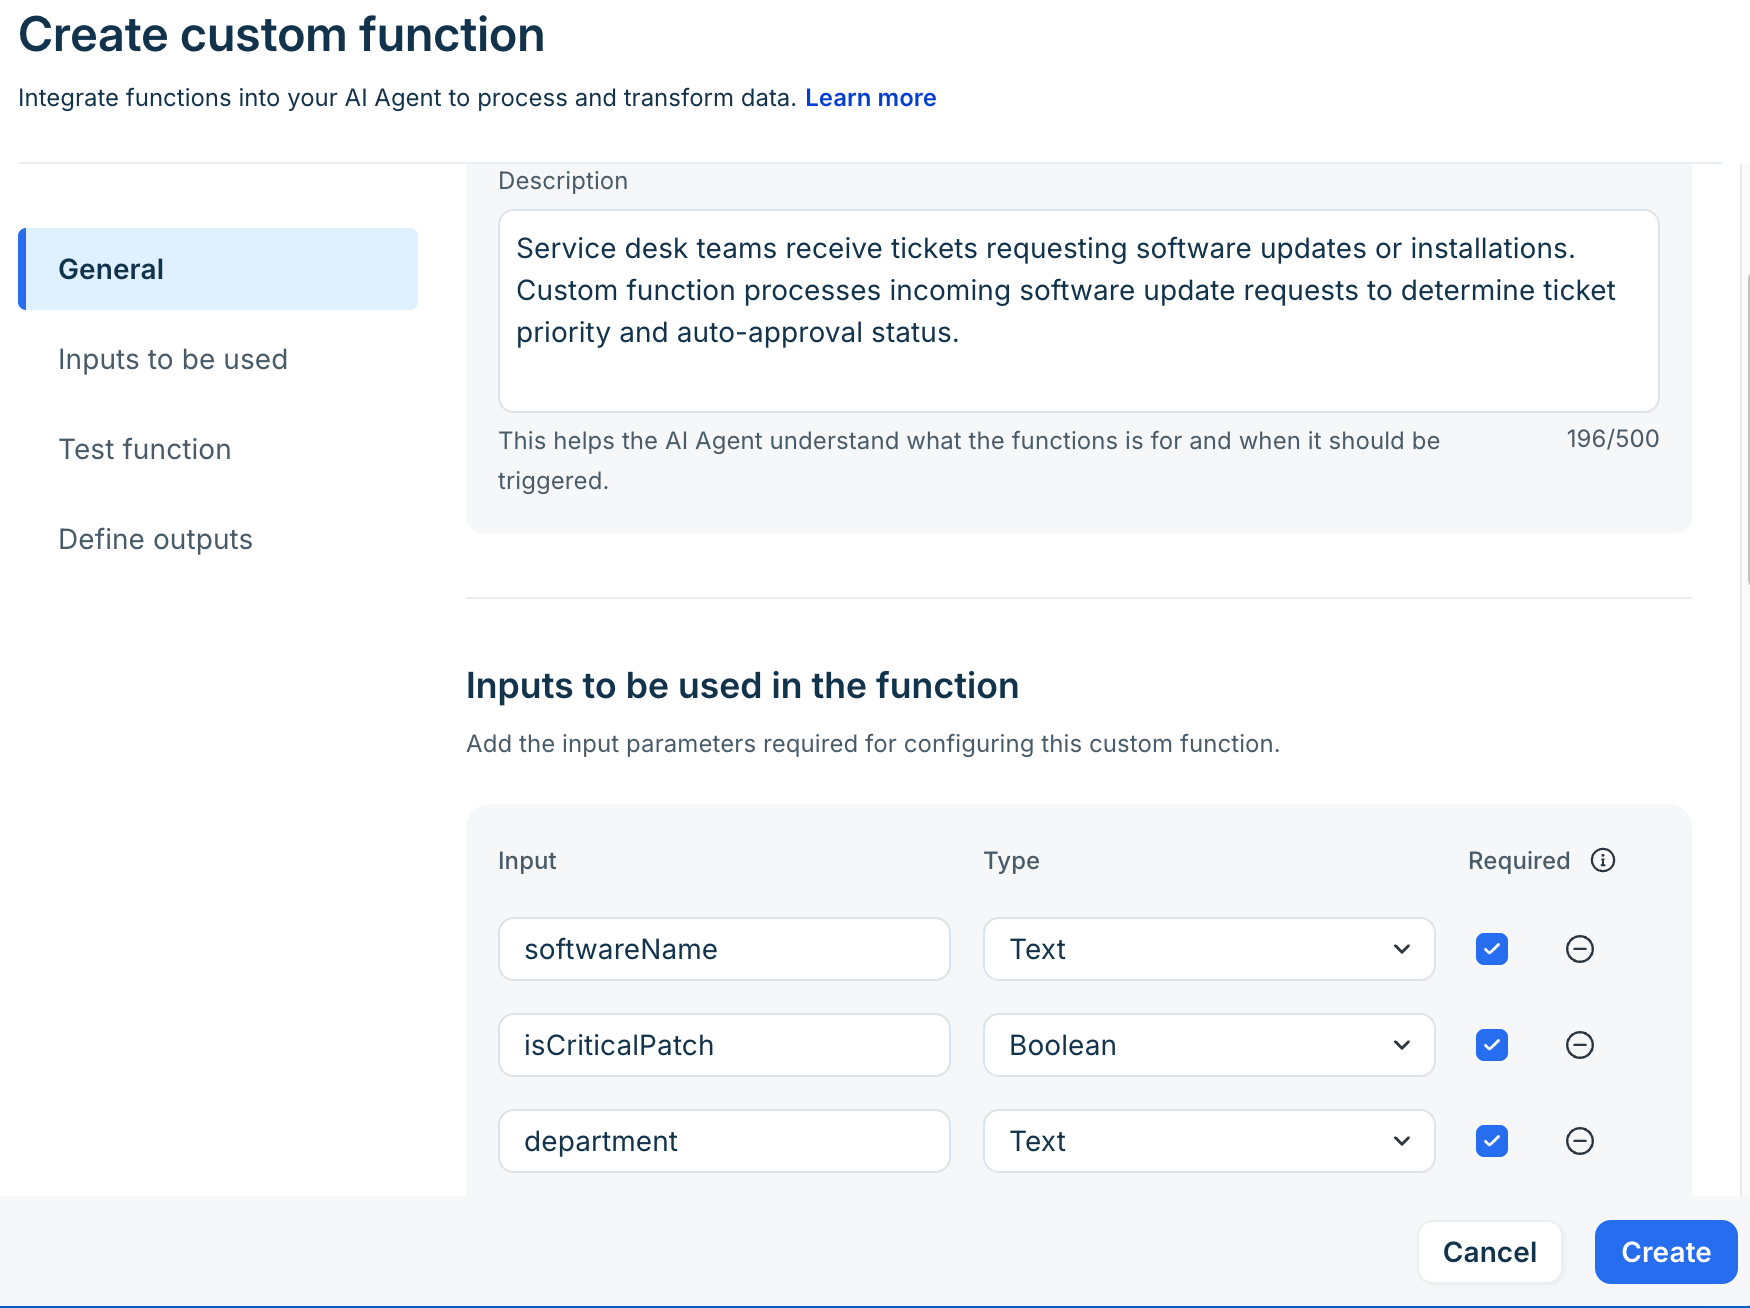Image resolution: width=1750 pixels, height=1308 pixels.
Task: Select the General section tab
Action: [218, 269]
